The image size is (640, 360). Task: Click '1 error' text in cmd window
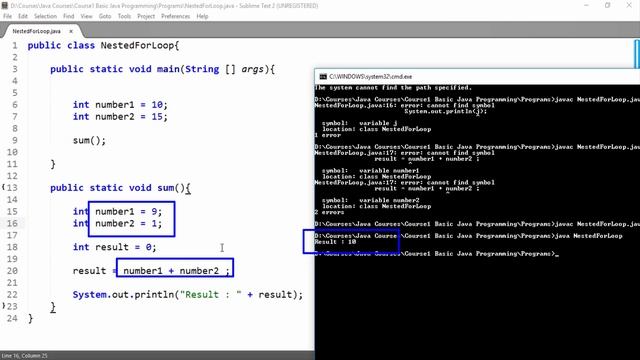coord(327,135)
